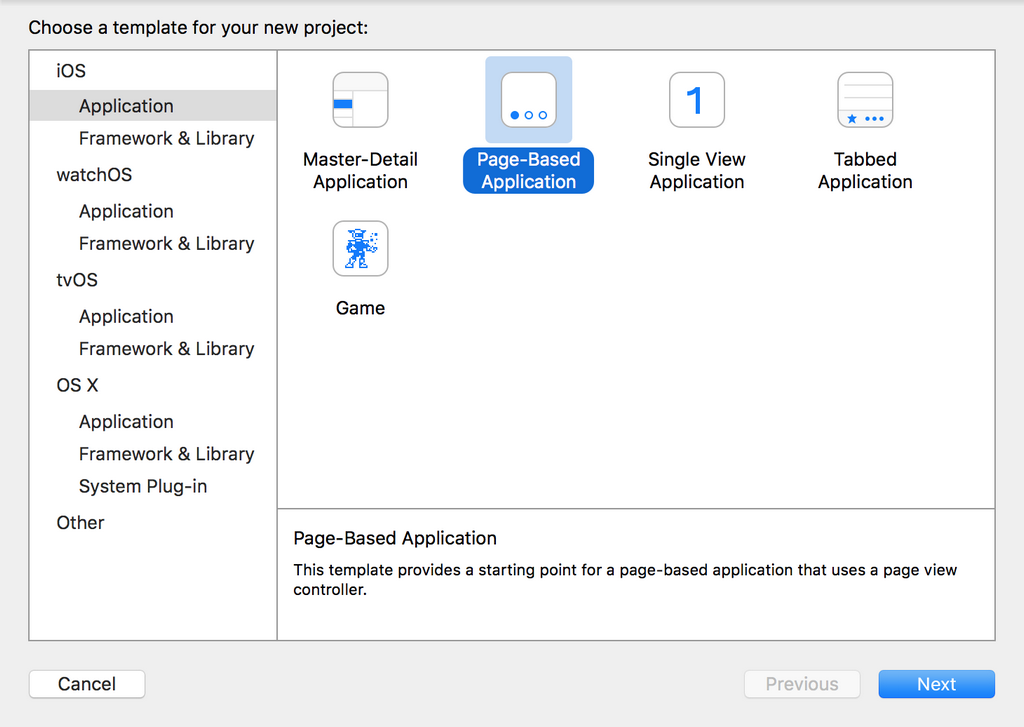This screenshot has width=1024, height=727.
Task: Select iOS Application category
Action: tap(126, 106)
